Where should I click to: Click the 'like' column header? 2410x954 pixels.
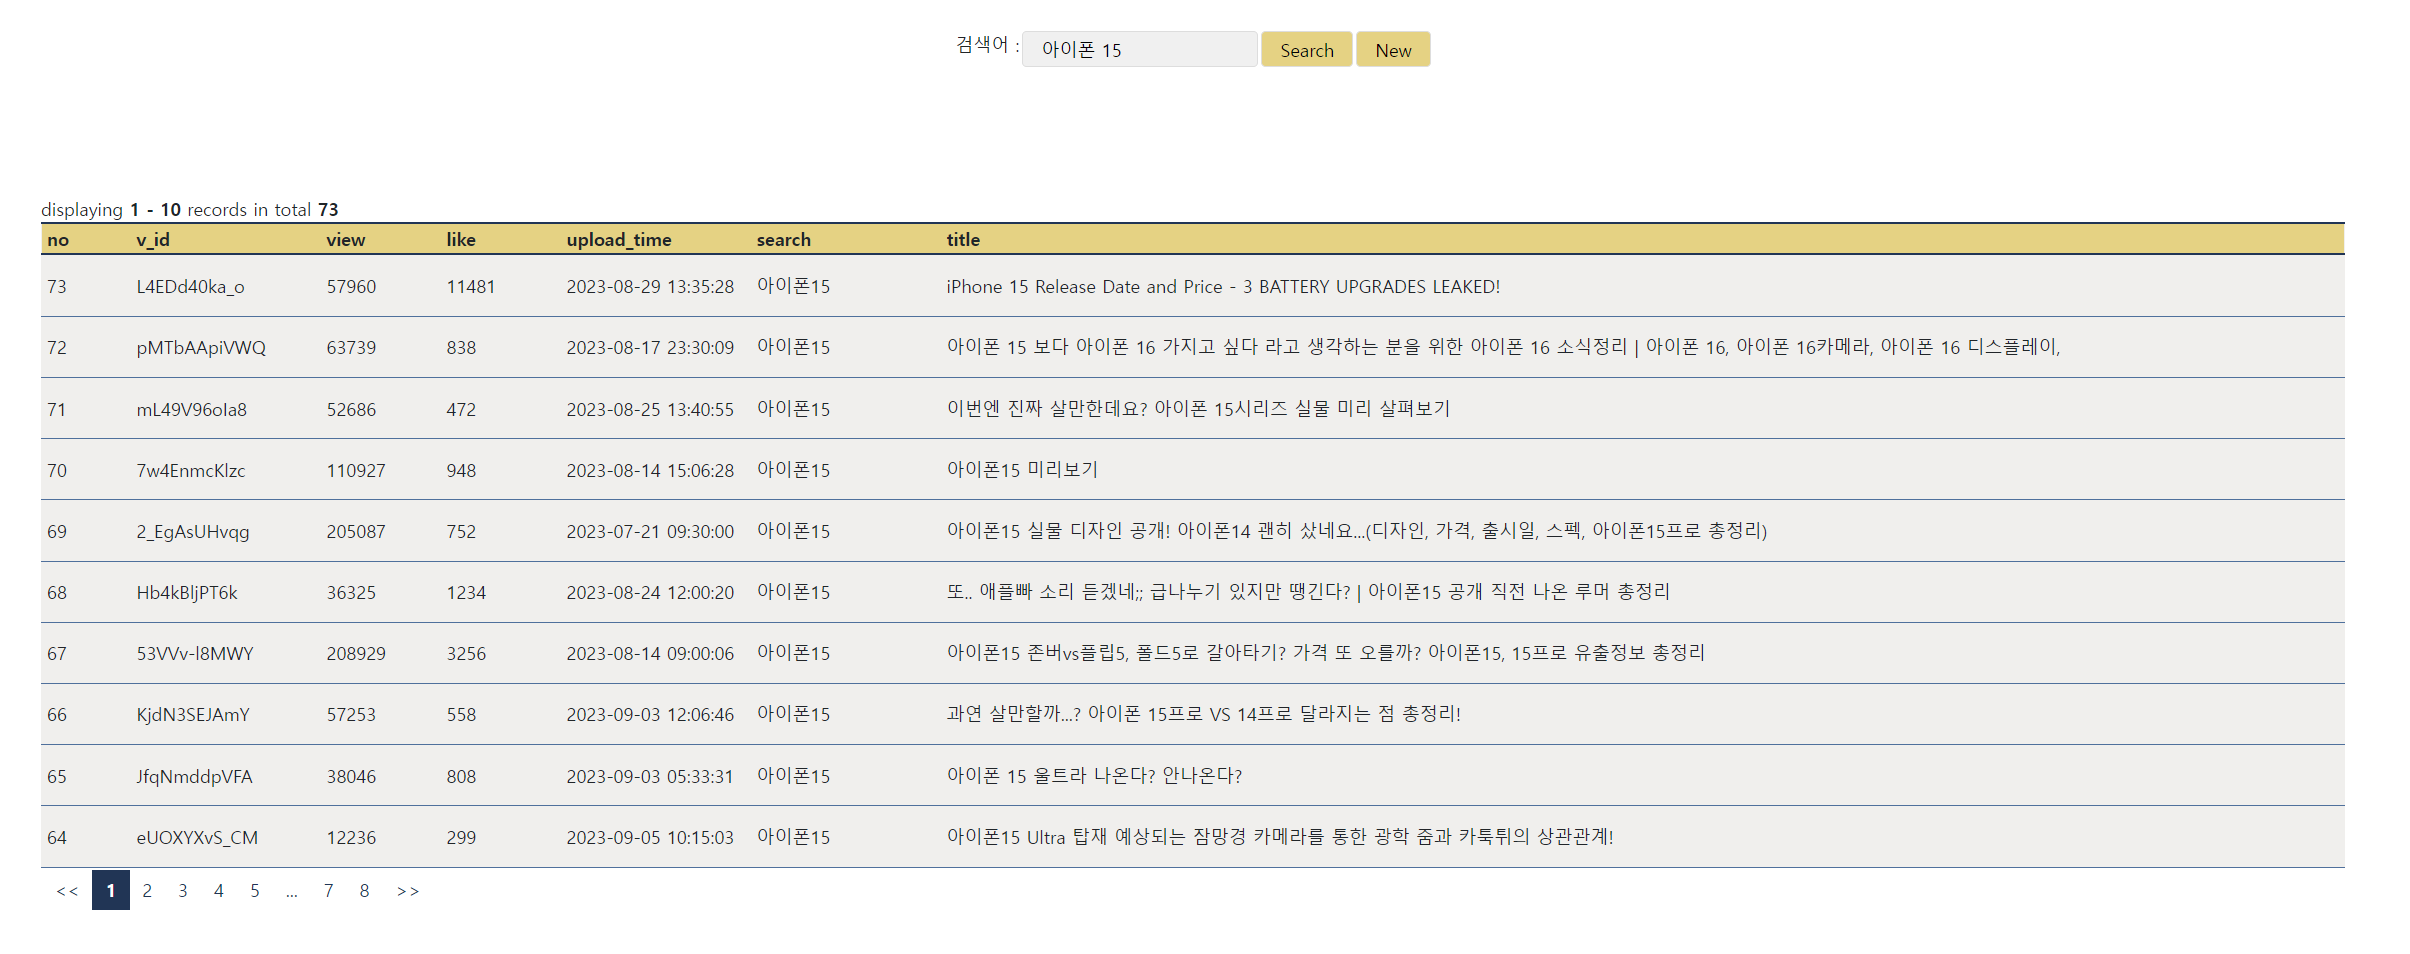click(461, 240)
